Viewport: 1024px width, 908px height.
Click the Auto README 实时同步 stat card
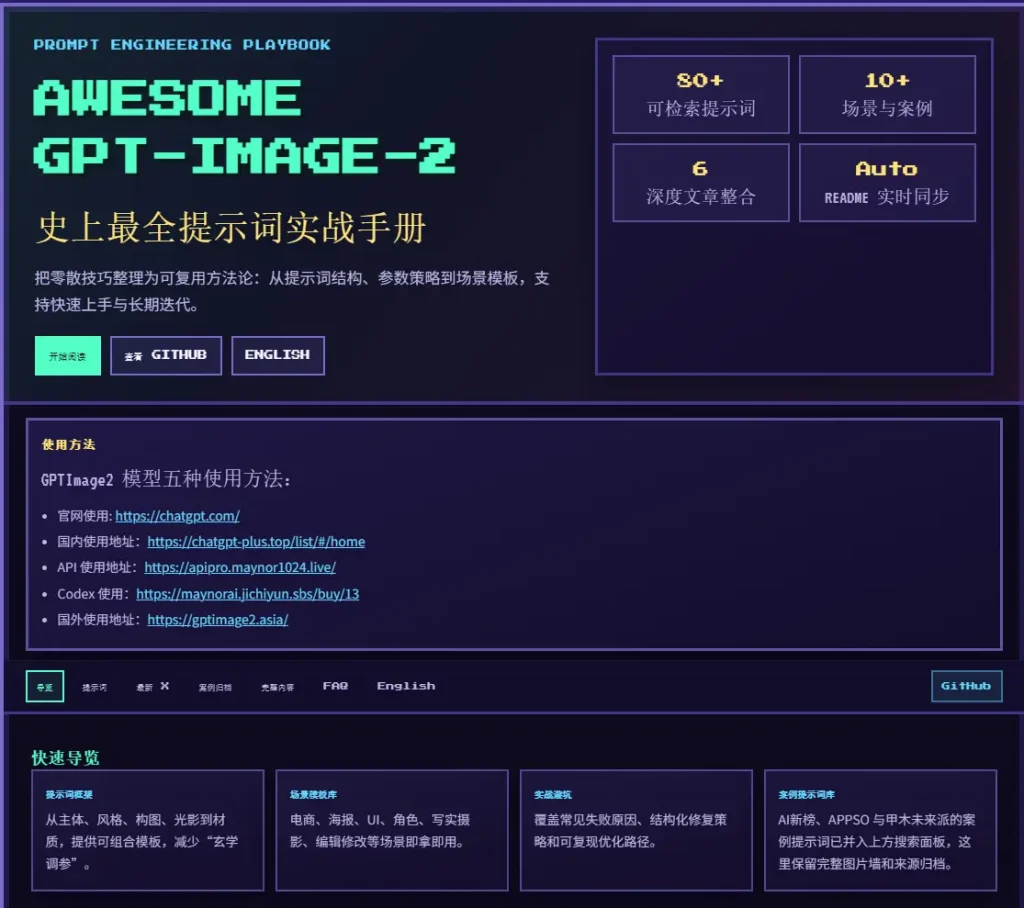(887, 183)
